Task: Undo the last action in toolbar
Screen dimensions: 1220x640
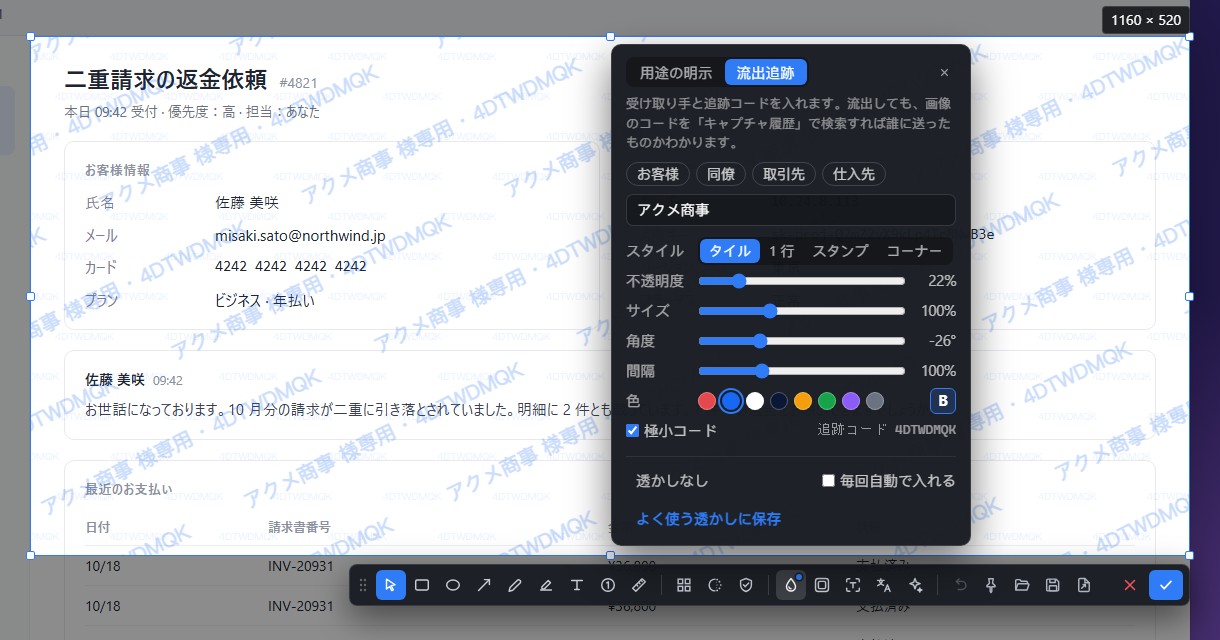Action: (x=961, y=585)
